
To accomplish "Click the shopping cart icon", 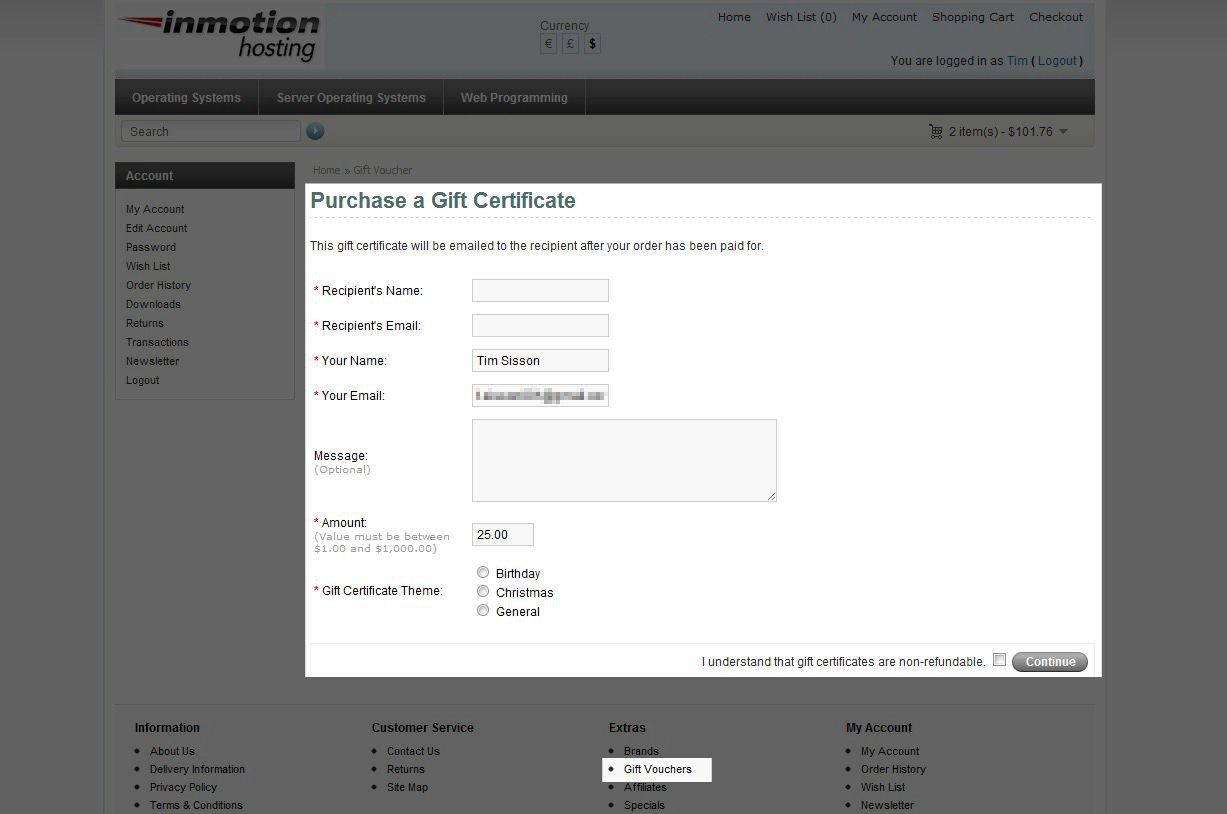I will (x=935, y=132).
